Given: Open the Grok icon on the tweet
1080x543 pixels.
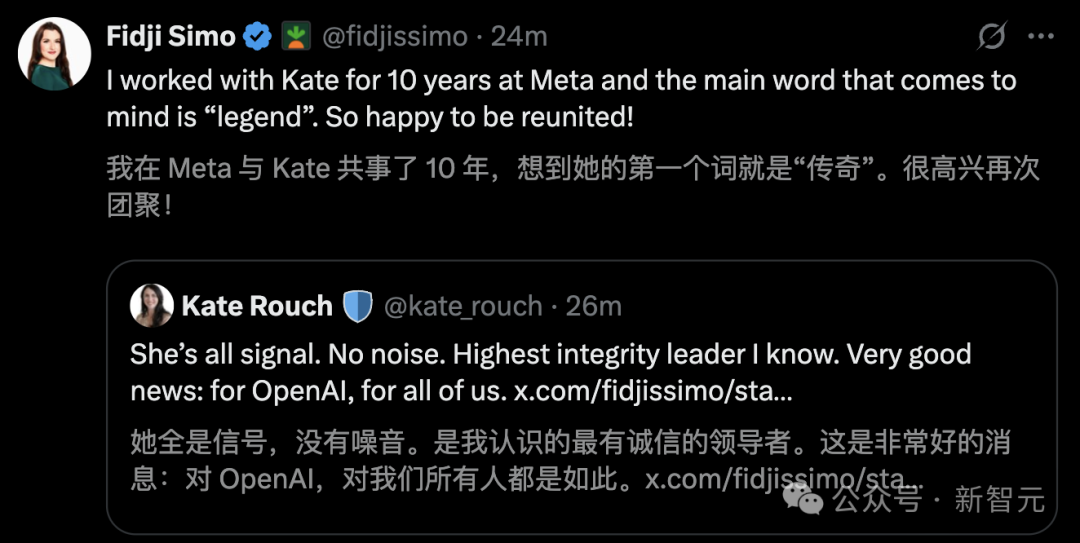Looking at the screenshot, I should pos(991,38).
